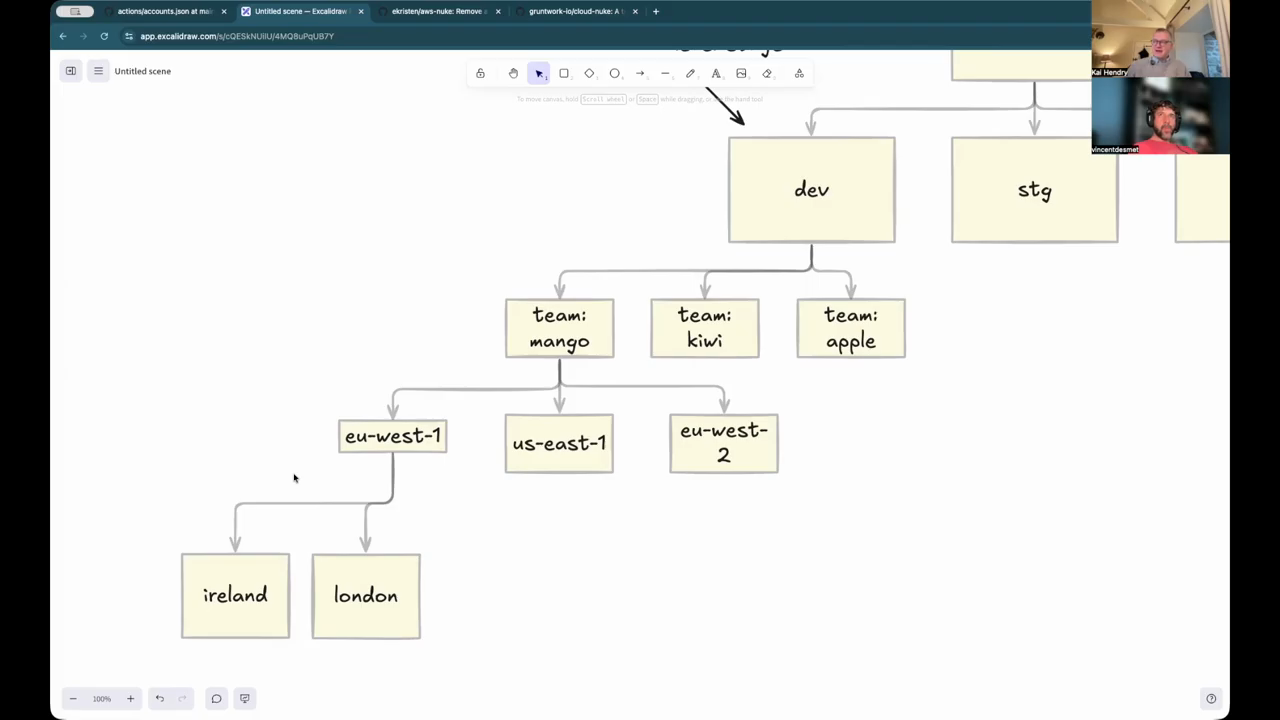Click the zoom in plus button

[130, 699]
